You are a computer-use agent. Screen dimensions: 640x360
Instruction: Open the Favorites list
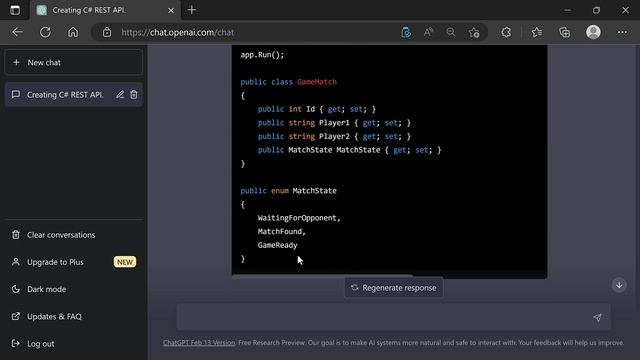coord(537,32)
